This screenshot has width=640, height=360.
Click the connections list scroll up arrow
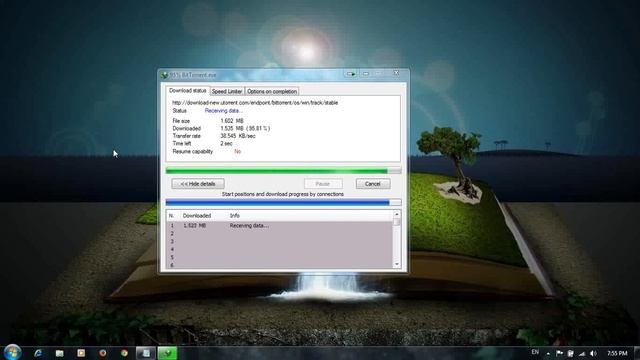tap(396, 214)
